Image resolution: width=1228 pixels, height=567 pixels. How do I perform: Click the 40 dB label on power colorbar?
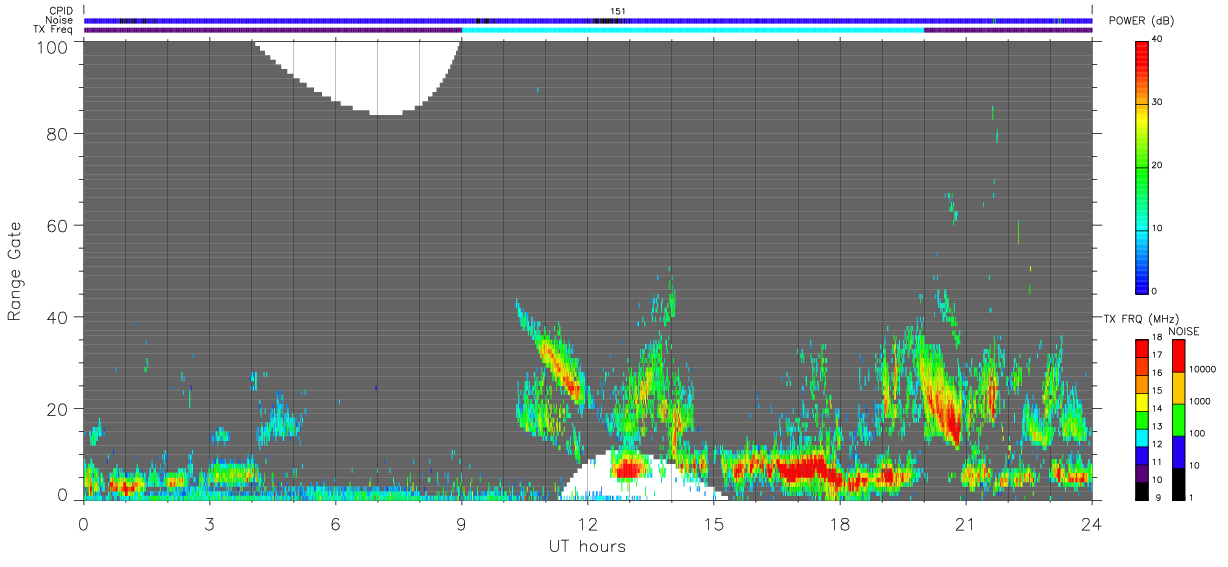coord(1158,40)
